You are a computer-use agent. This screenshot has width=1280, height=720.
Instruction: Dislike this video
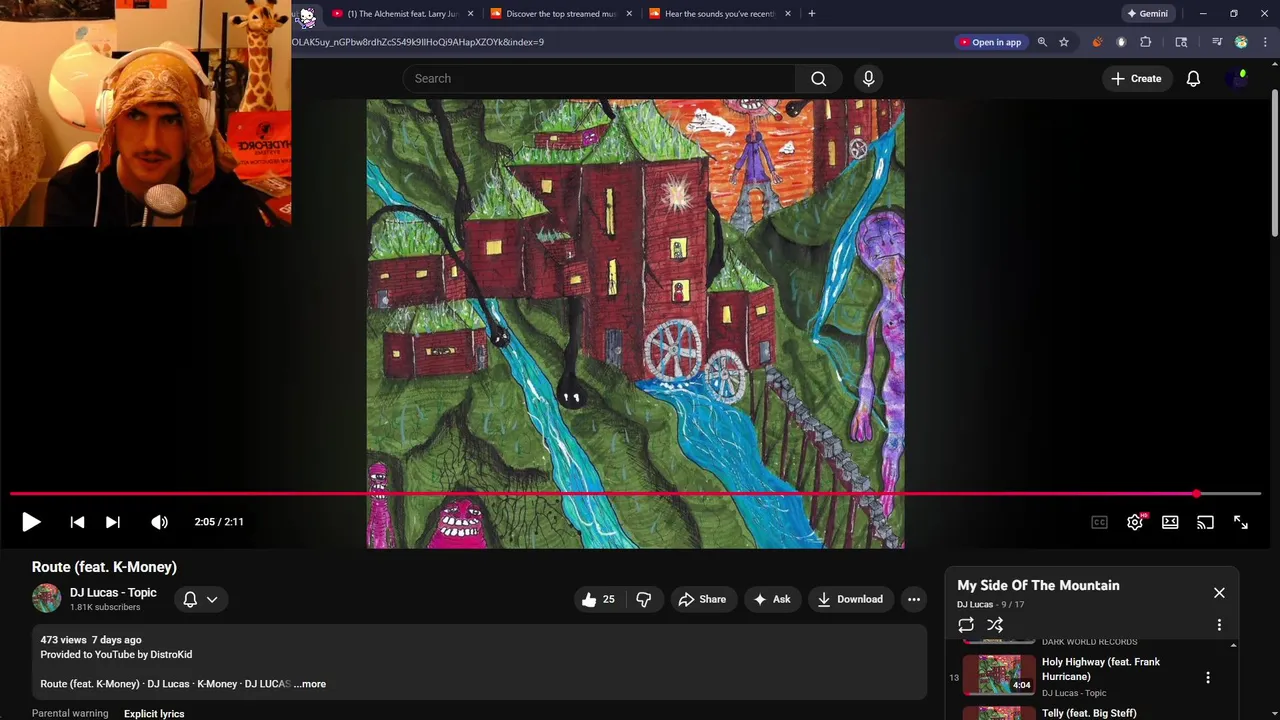point(644,599)
